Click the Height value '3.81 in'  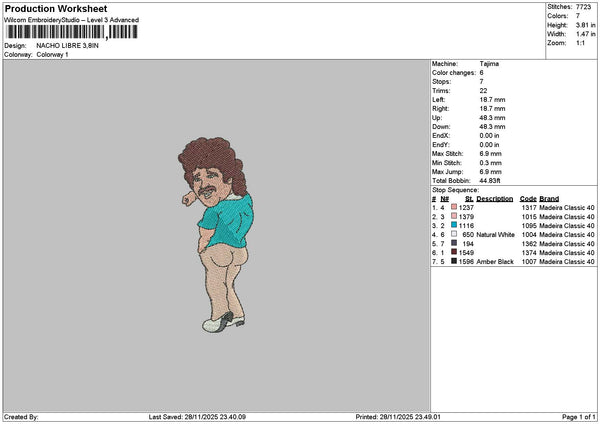pyautogui.click(x=585, y=25)
